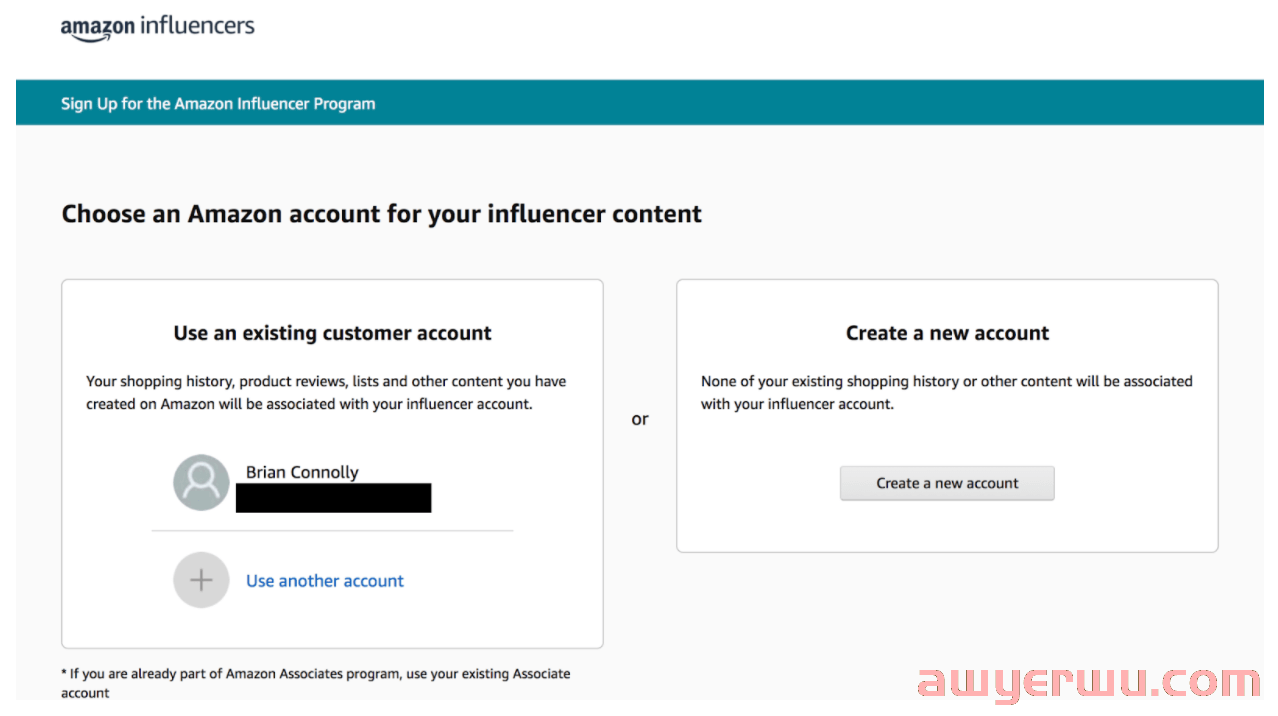Select Brian Connolly's profile avatar icon
The width and height of the screenshot is (1278, 716).
pyautogui.click(x=201, y=483)
